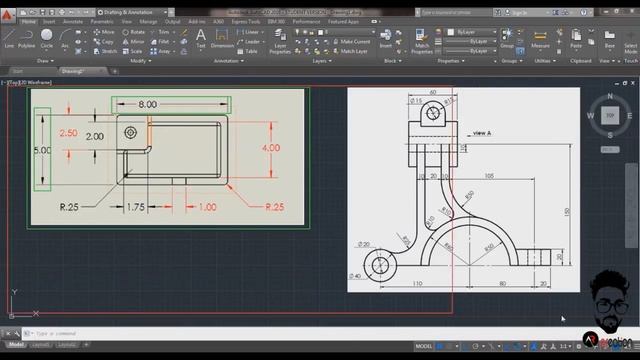Open Layer Properties manager

280,41
